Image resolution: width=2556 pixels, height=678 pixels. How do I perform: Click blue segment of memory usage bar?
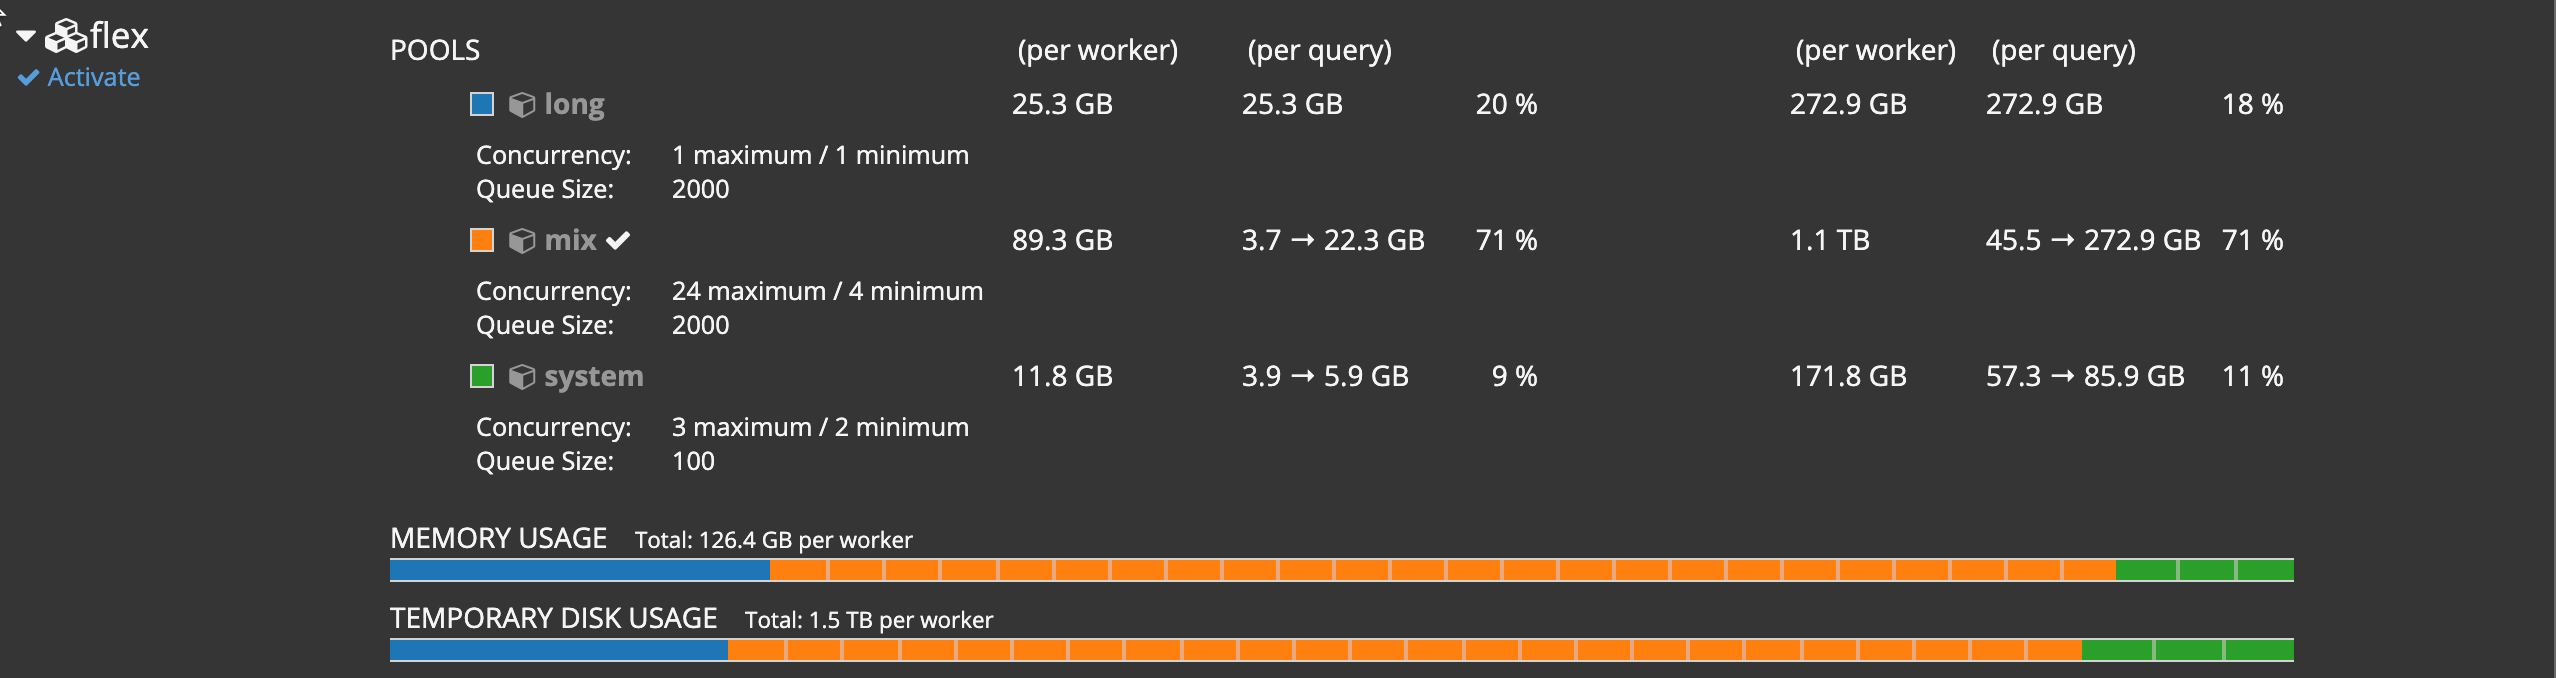[579, 570]
